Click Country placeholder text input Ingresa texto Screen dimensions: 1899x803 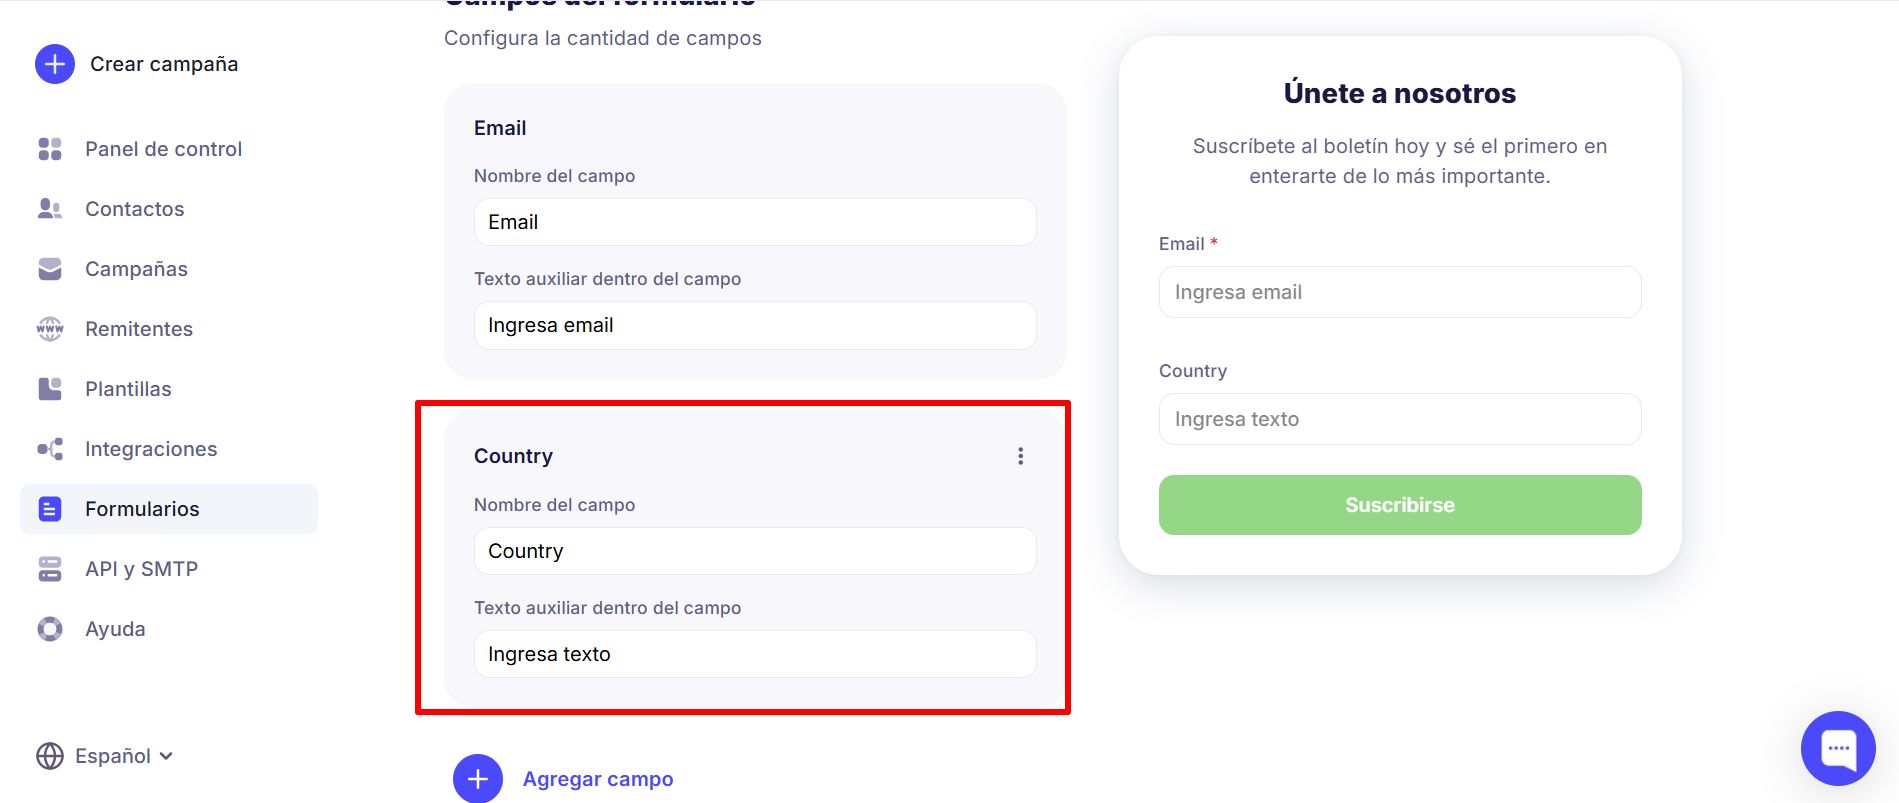click(x=754, y=654)
